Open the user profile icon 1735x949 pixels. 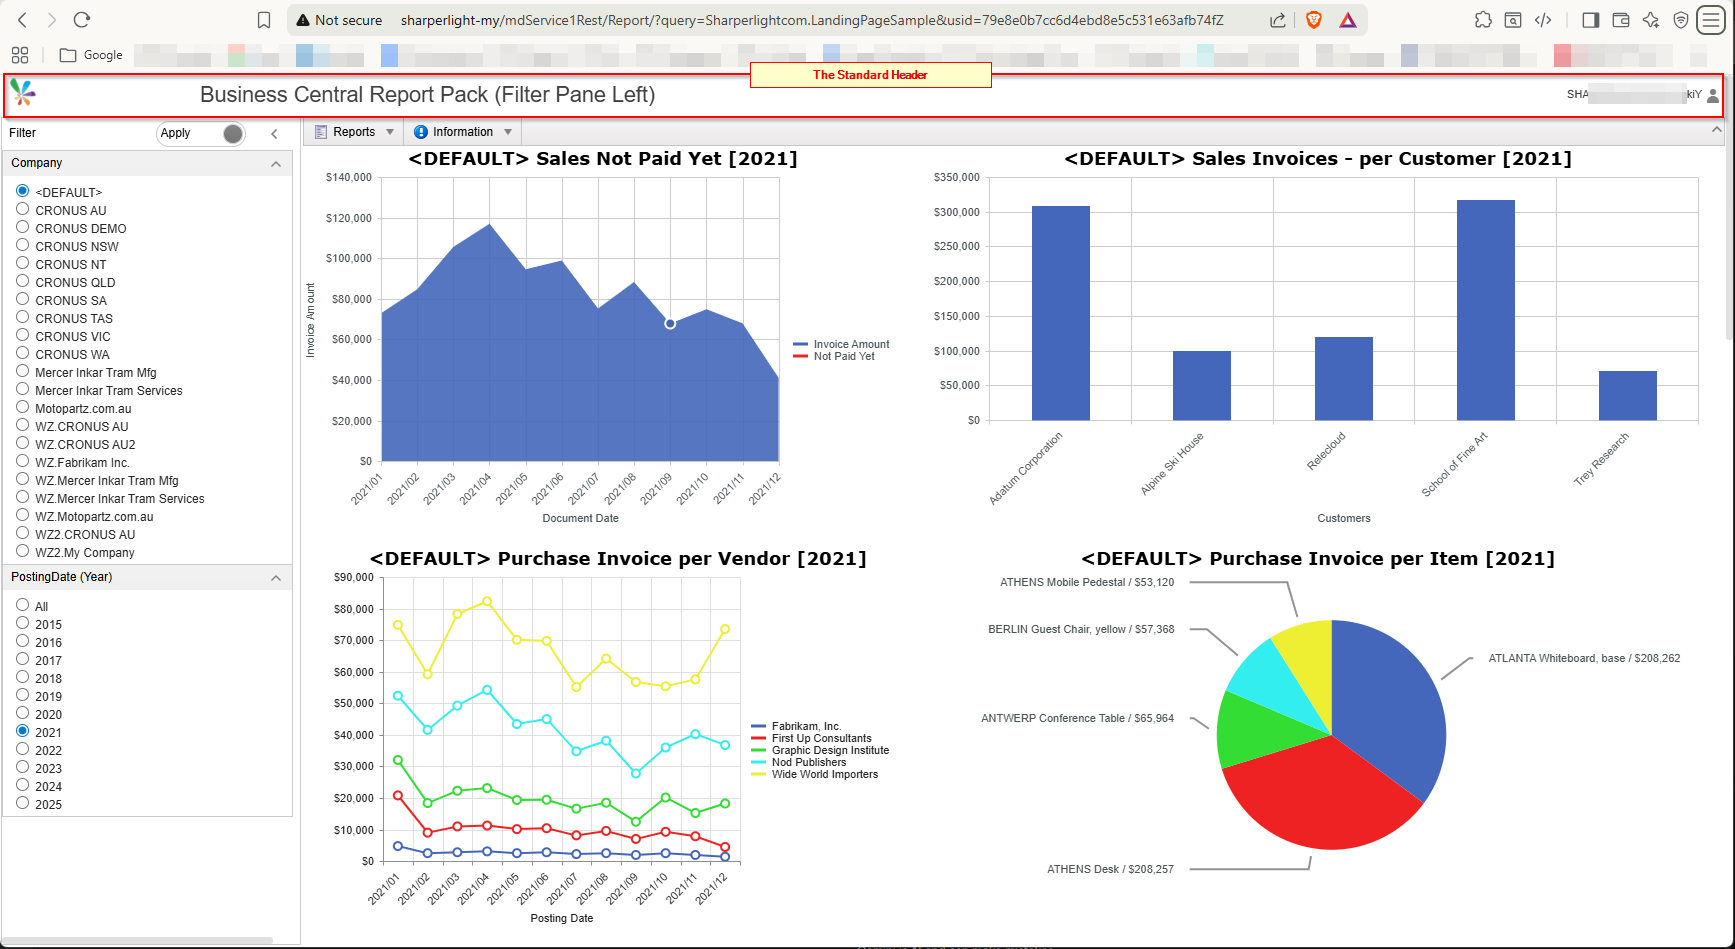tap(1712, 95)
